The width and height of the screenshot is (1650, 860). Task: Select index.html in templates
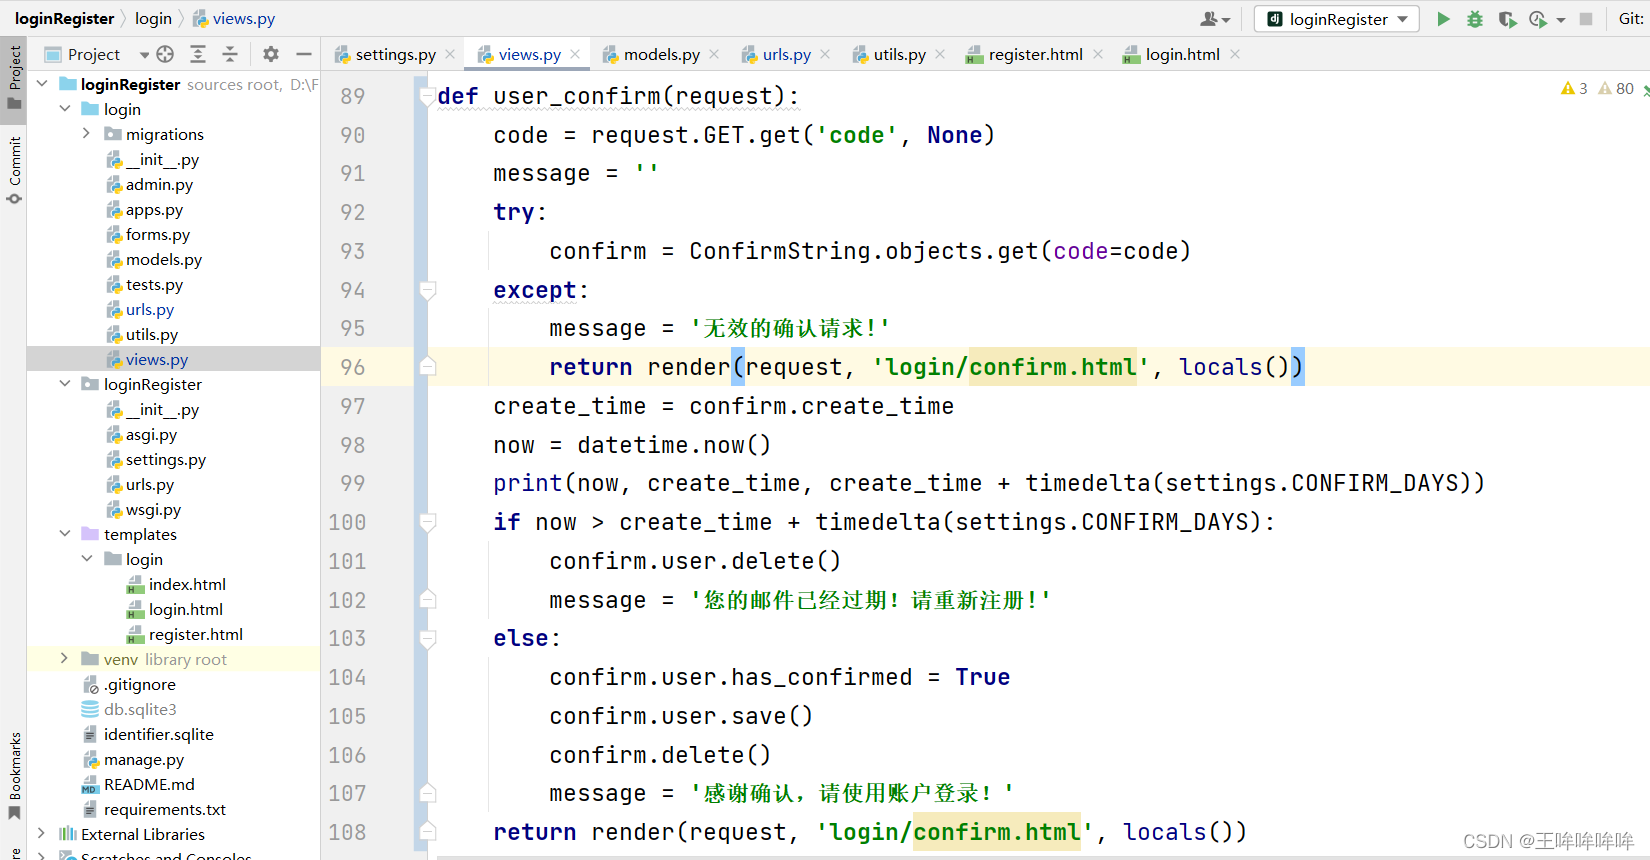pos(187,584)
